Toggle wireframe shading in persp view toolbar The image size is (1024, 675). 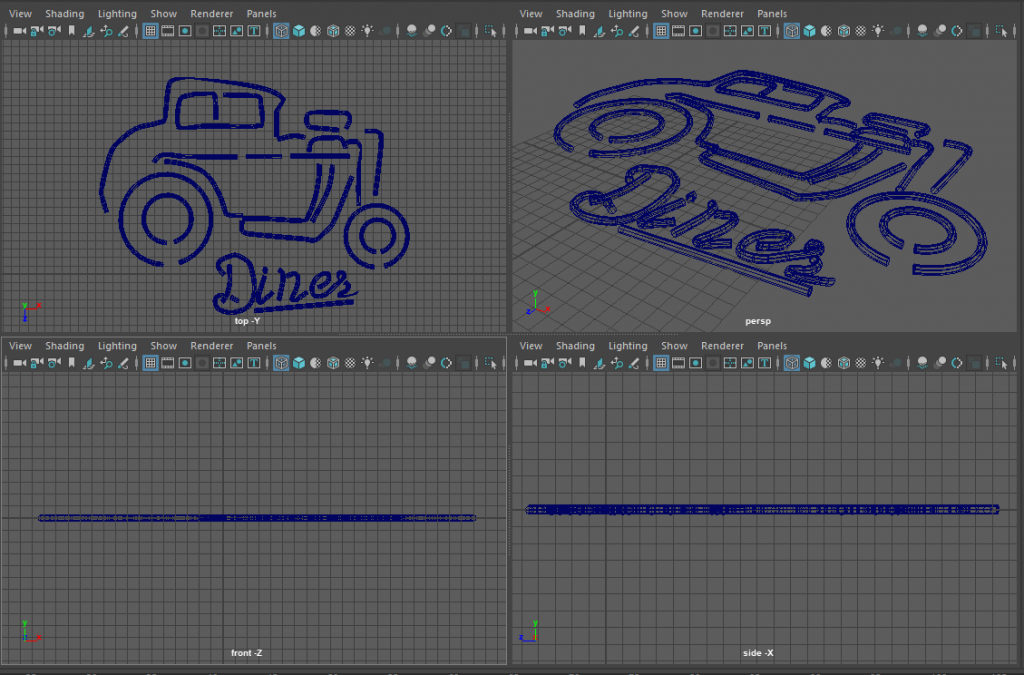[791, 31]
